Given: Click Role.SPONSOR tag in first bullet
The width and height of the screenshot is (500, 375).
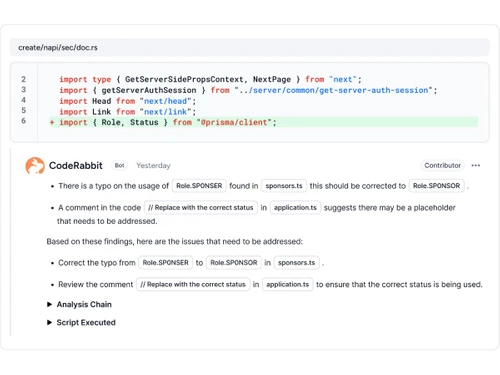Looking at the screenshot, I should [x=436, y=186].
